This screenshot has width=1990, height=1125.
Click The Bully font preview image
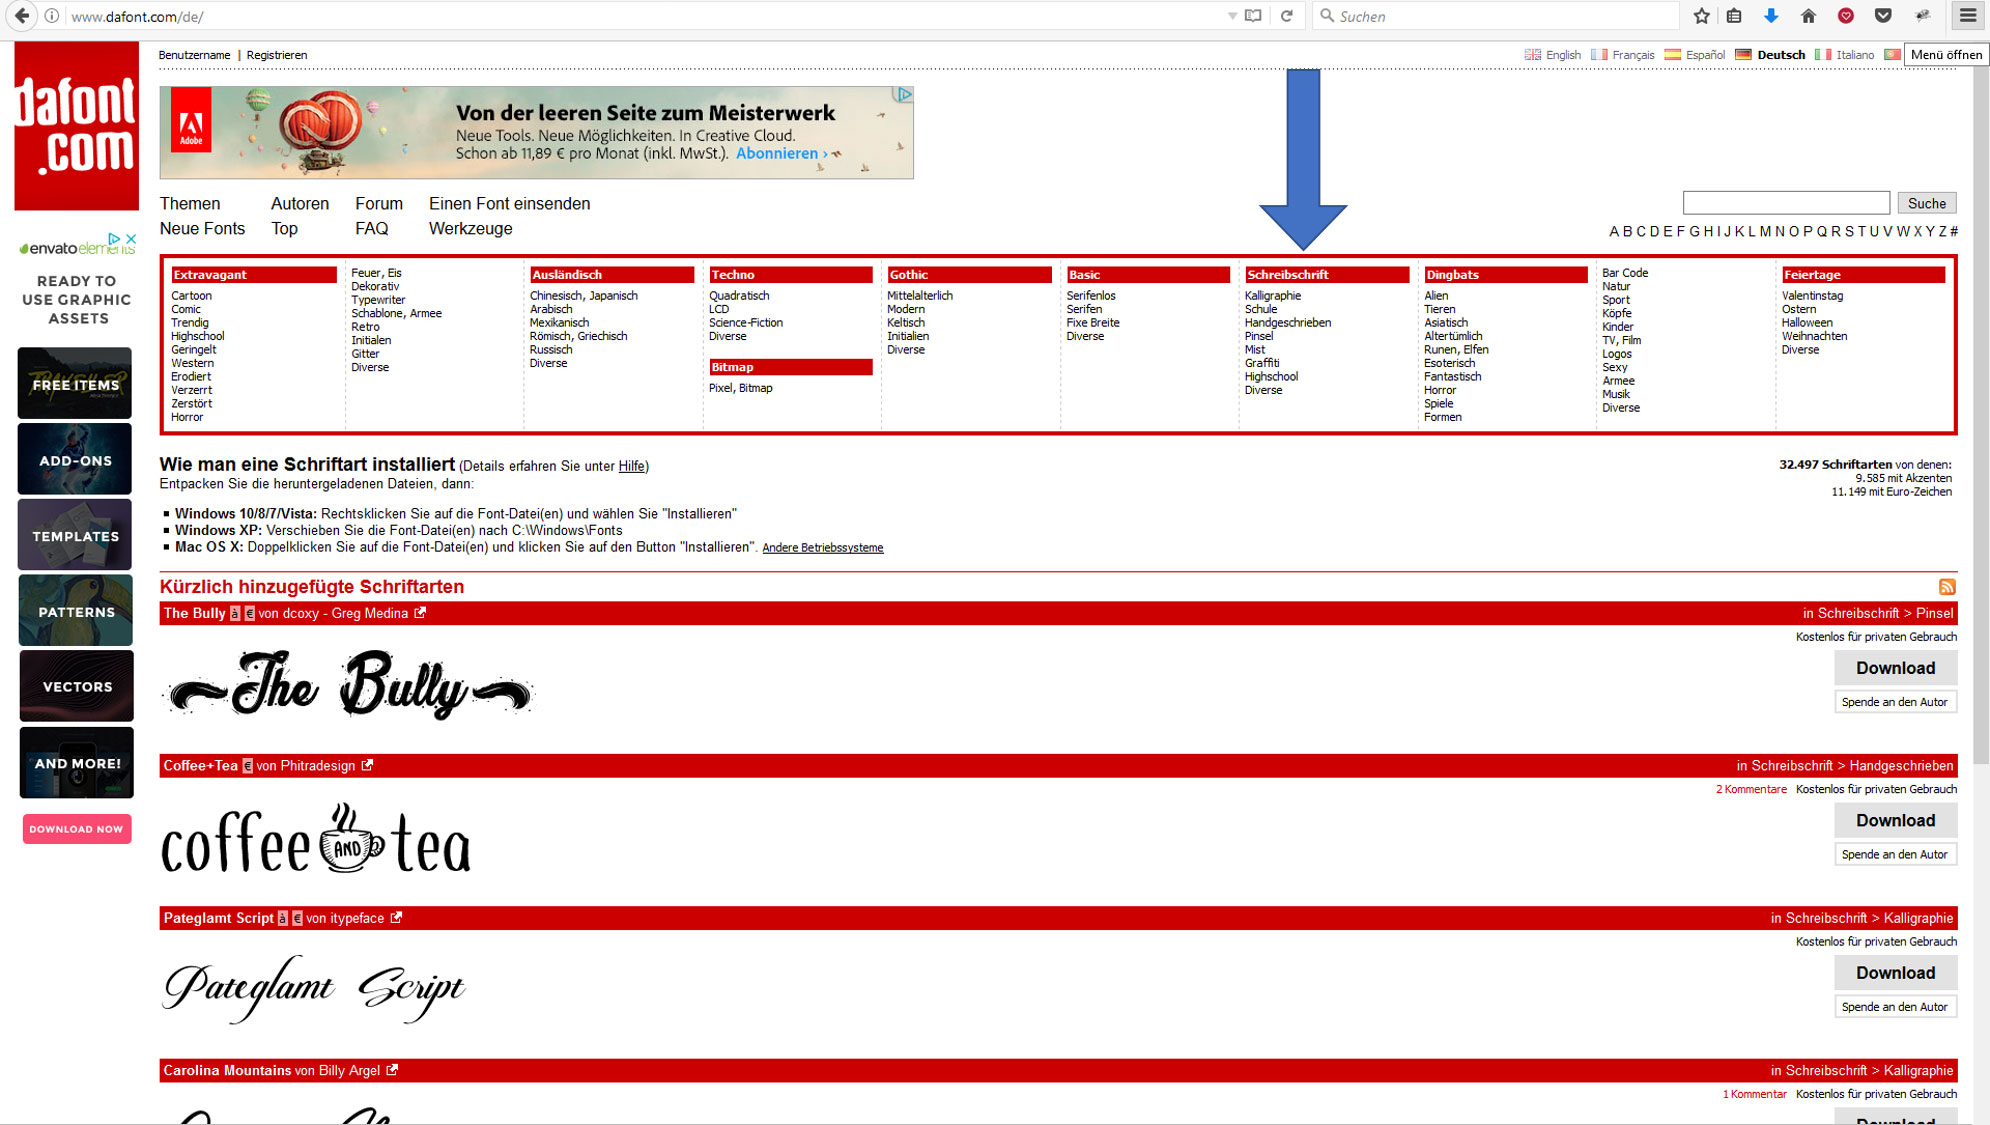(348, 686)
